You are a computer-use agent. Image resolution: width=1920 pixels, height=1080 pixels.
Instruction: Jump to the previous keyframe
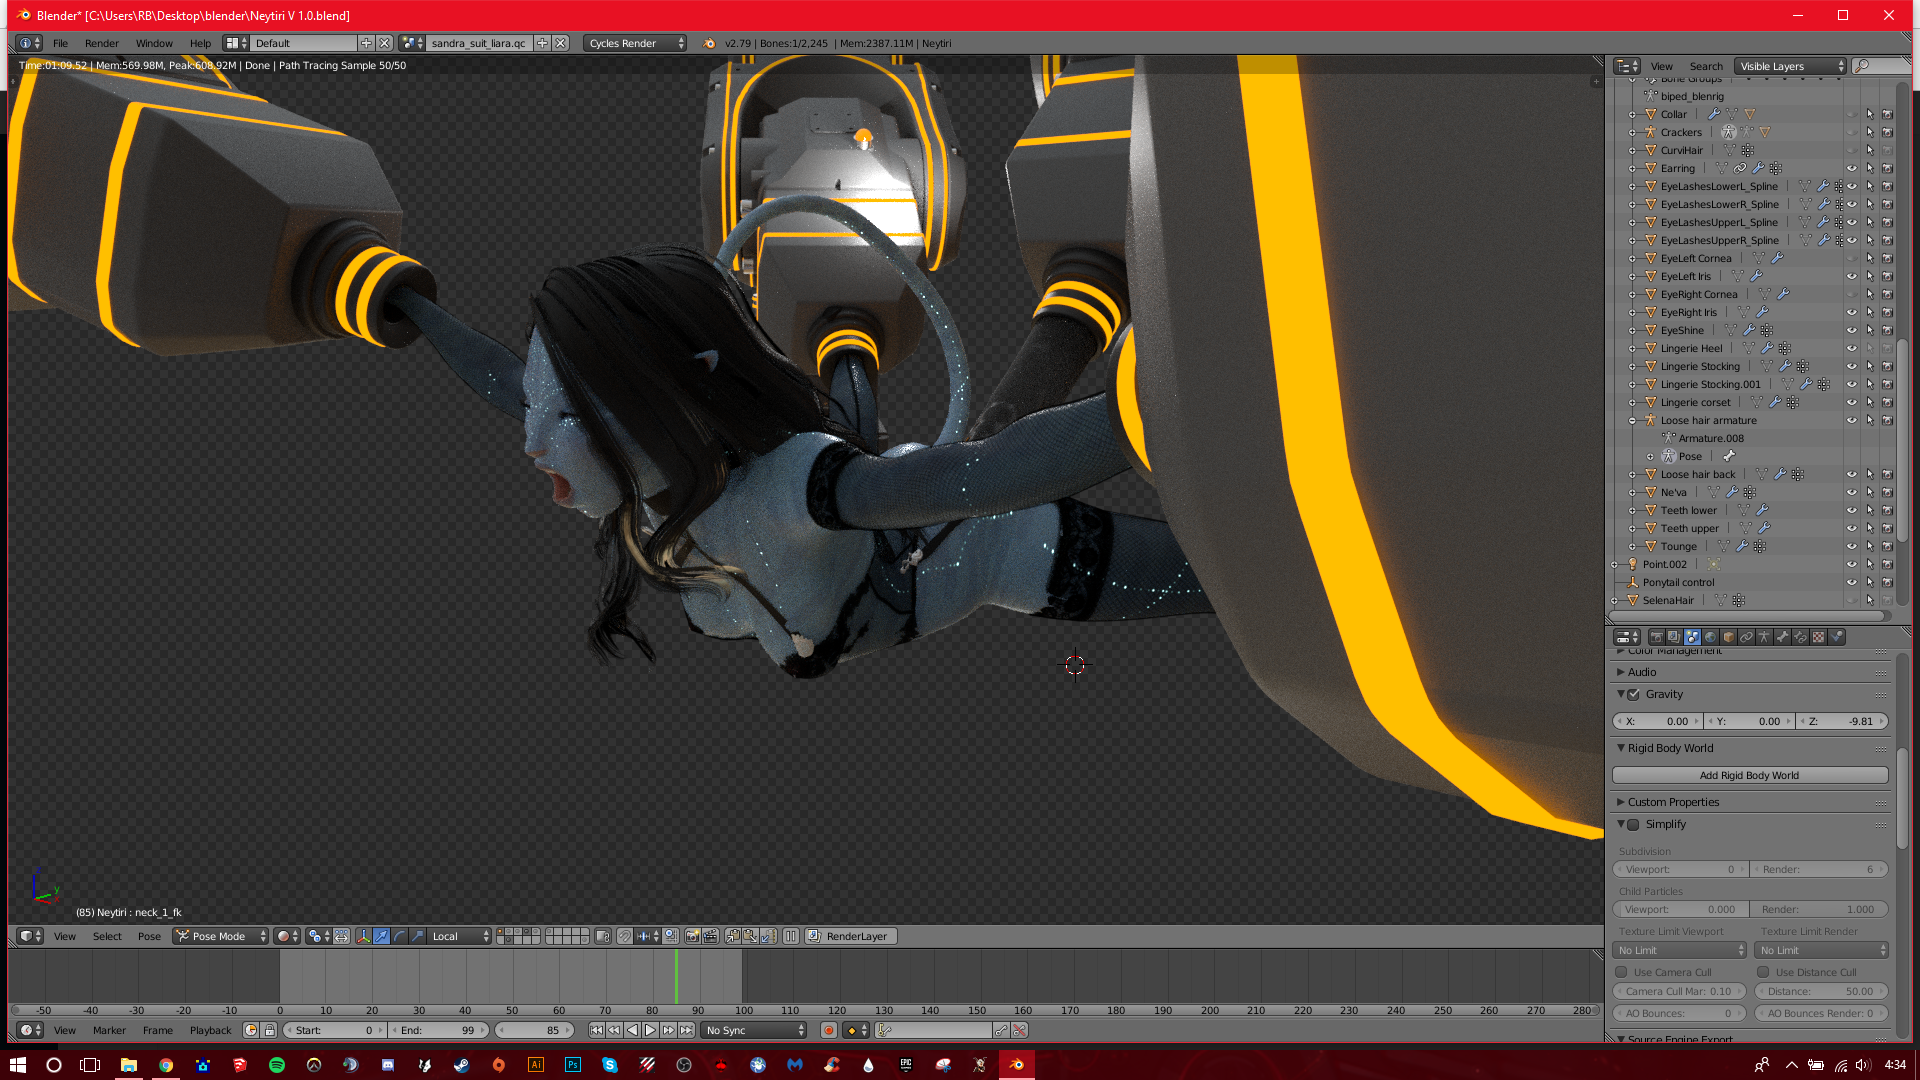click(614, 1030)
